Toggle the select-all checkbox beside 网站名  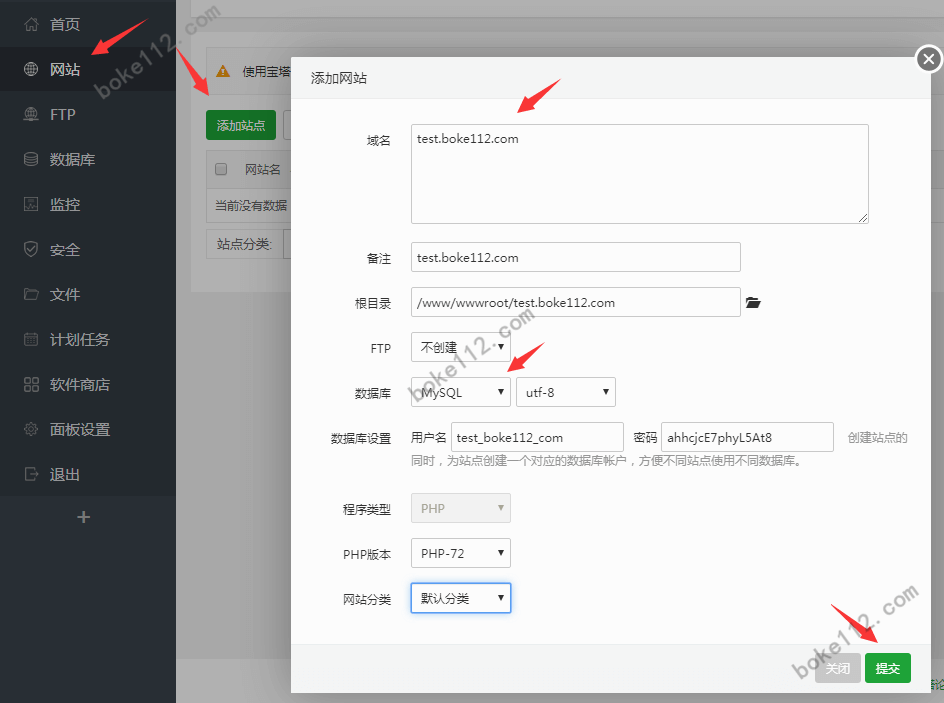pyautogui.click(x=221, y=169)
